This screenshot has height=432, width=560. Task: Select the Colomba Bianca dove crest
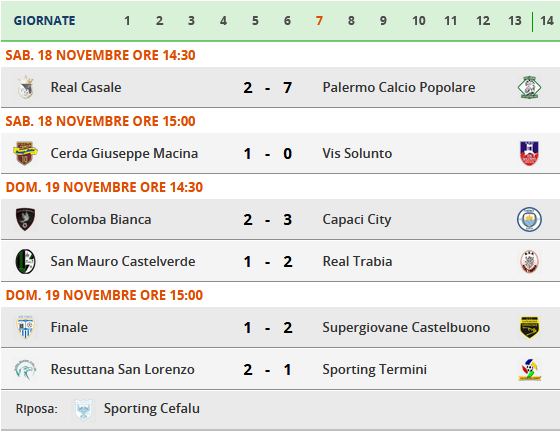(25, 219)
